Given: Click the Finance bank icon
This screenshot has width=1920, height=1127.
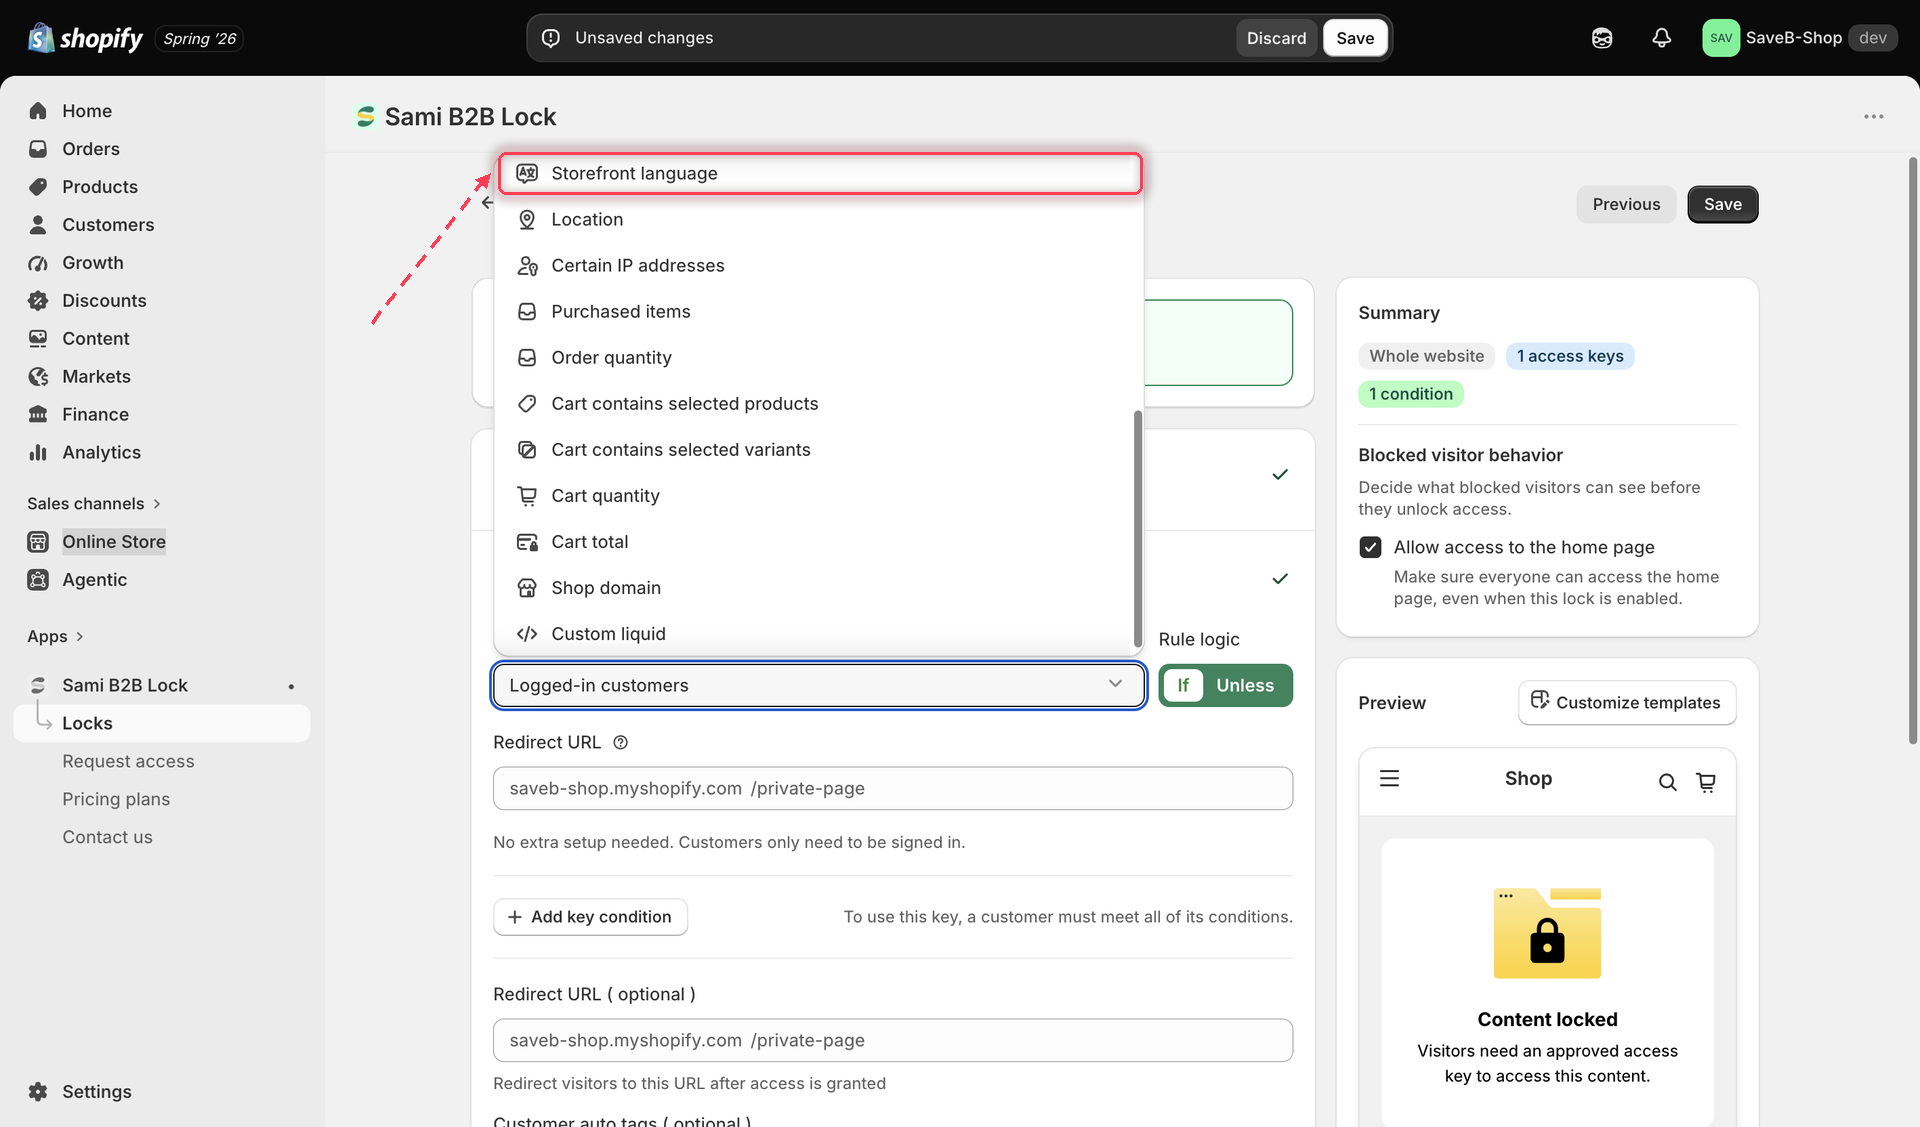Looking at the screenshot, I should [38, 415].
